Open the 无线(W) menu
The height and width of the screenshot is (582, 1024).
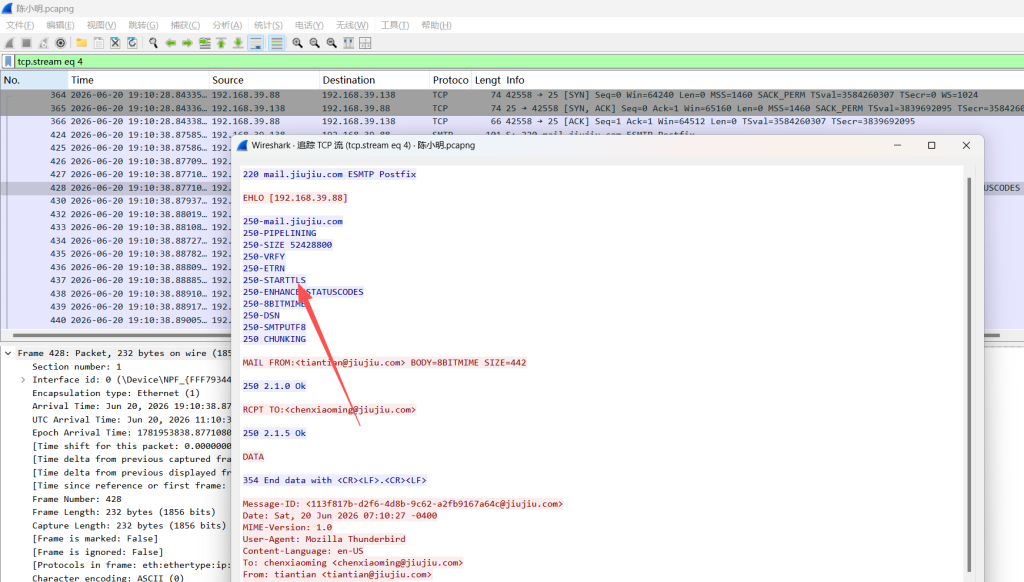351,25
